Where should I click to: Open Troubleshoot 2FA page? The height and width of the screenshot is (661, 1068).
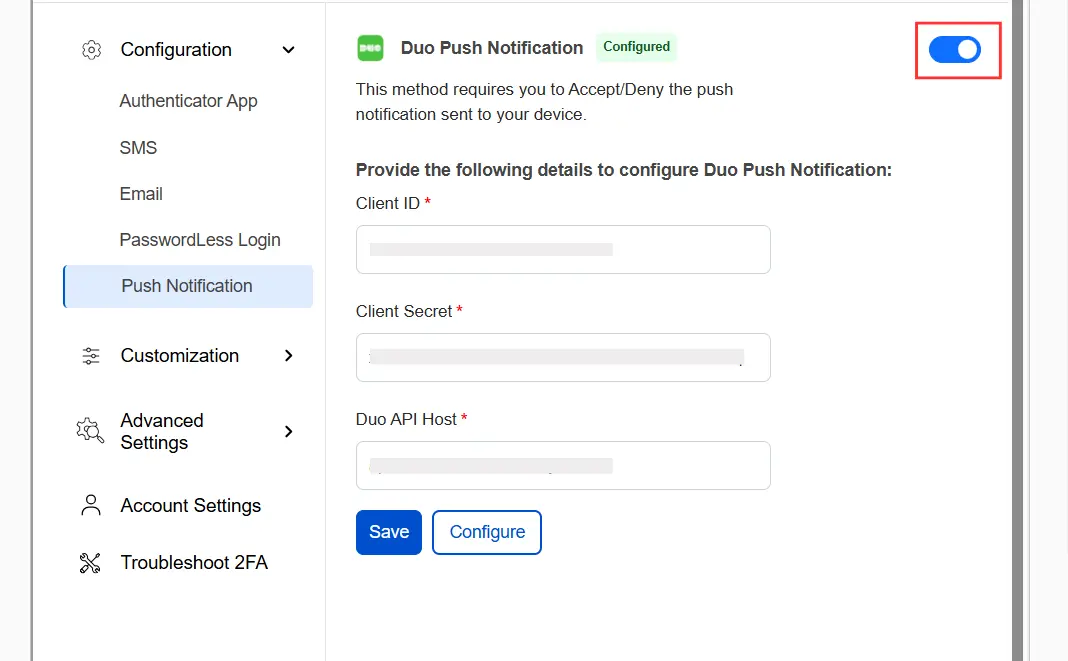[x=194, y=563]
